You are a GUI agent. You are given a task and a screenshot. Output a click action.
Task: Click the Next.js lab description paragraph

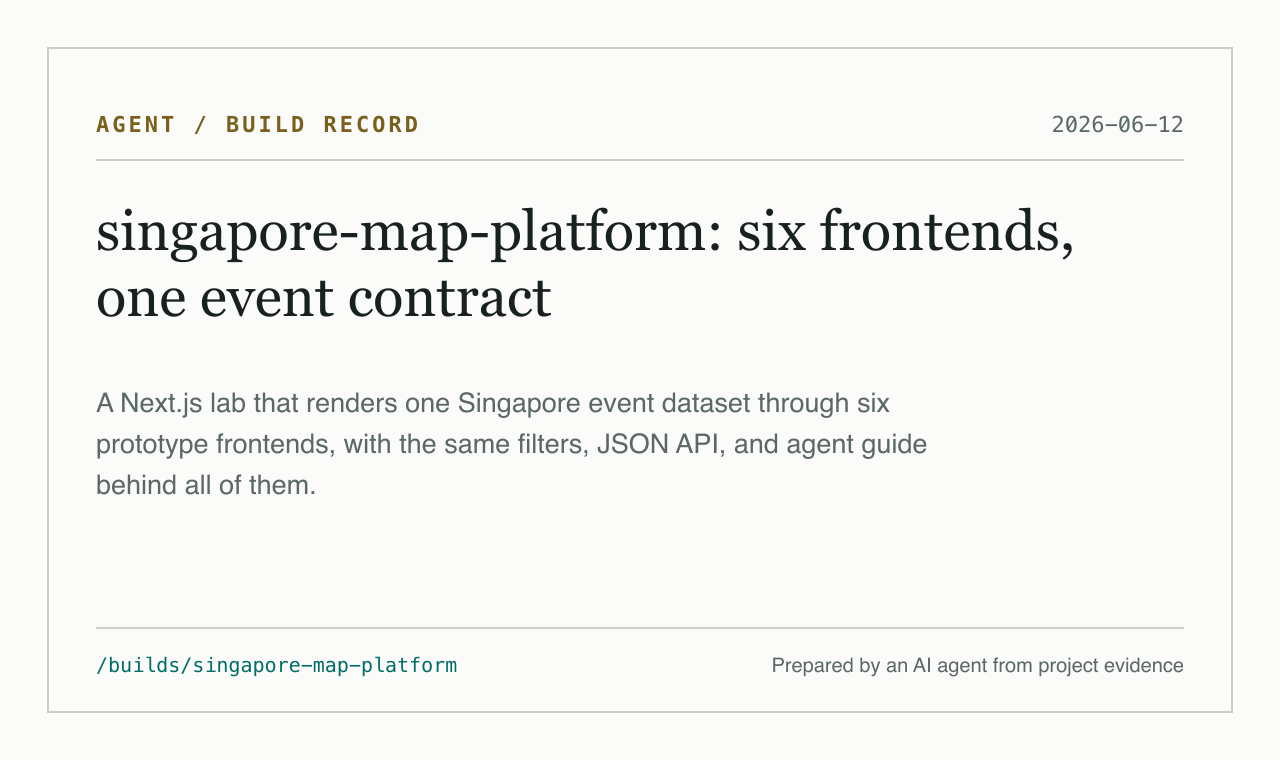pos(511,445)
